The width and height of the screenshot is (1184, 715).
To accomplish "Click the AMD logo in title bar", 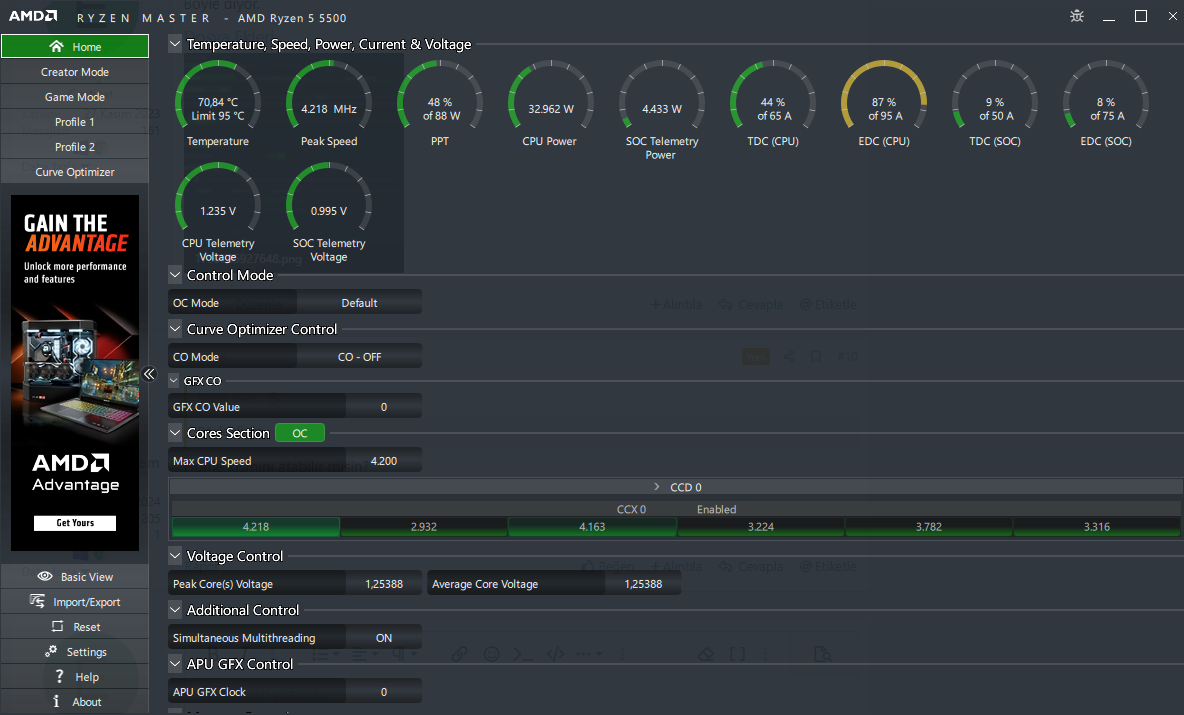I will [x=32, y=16].
